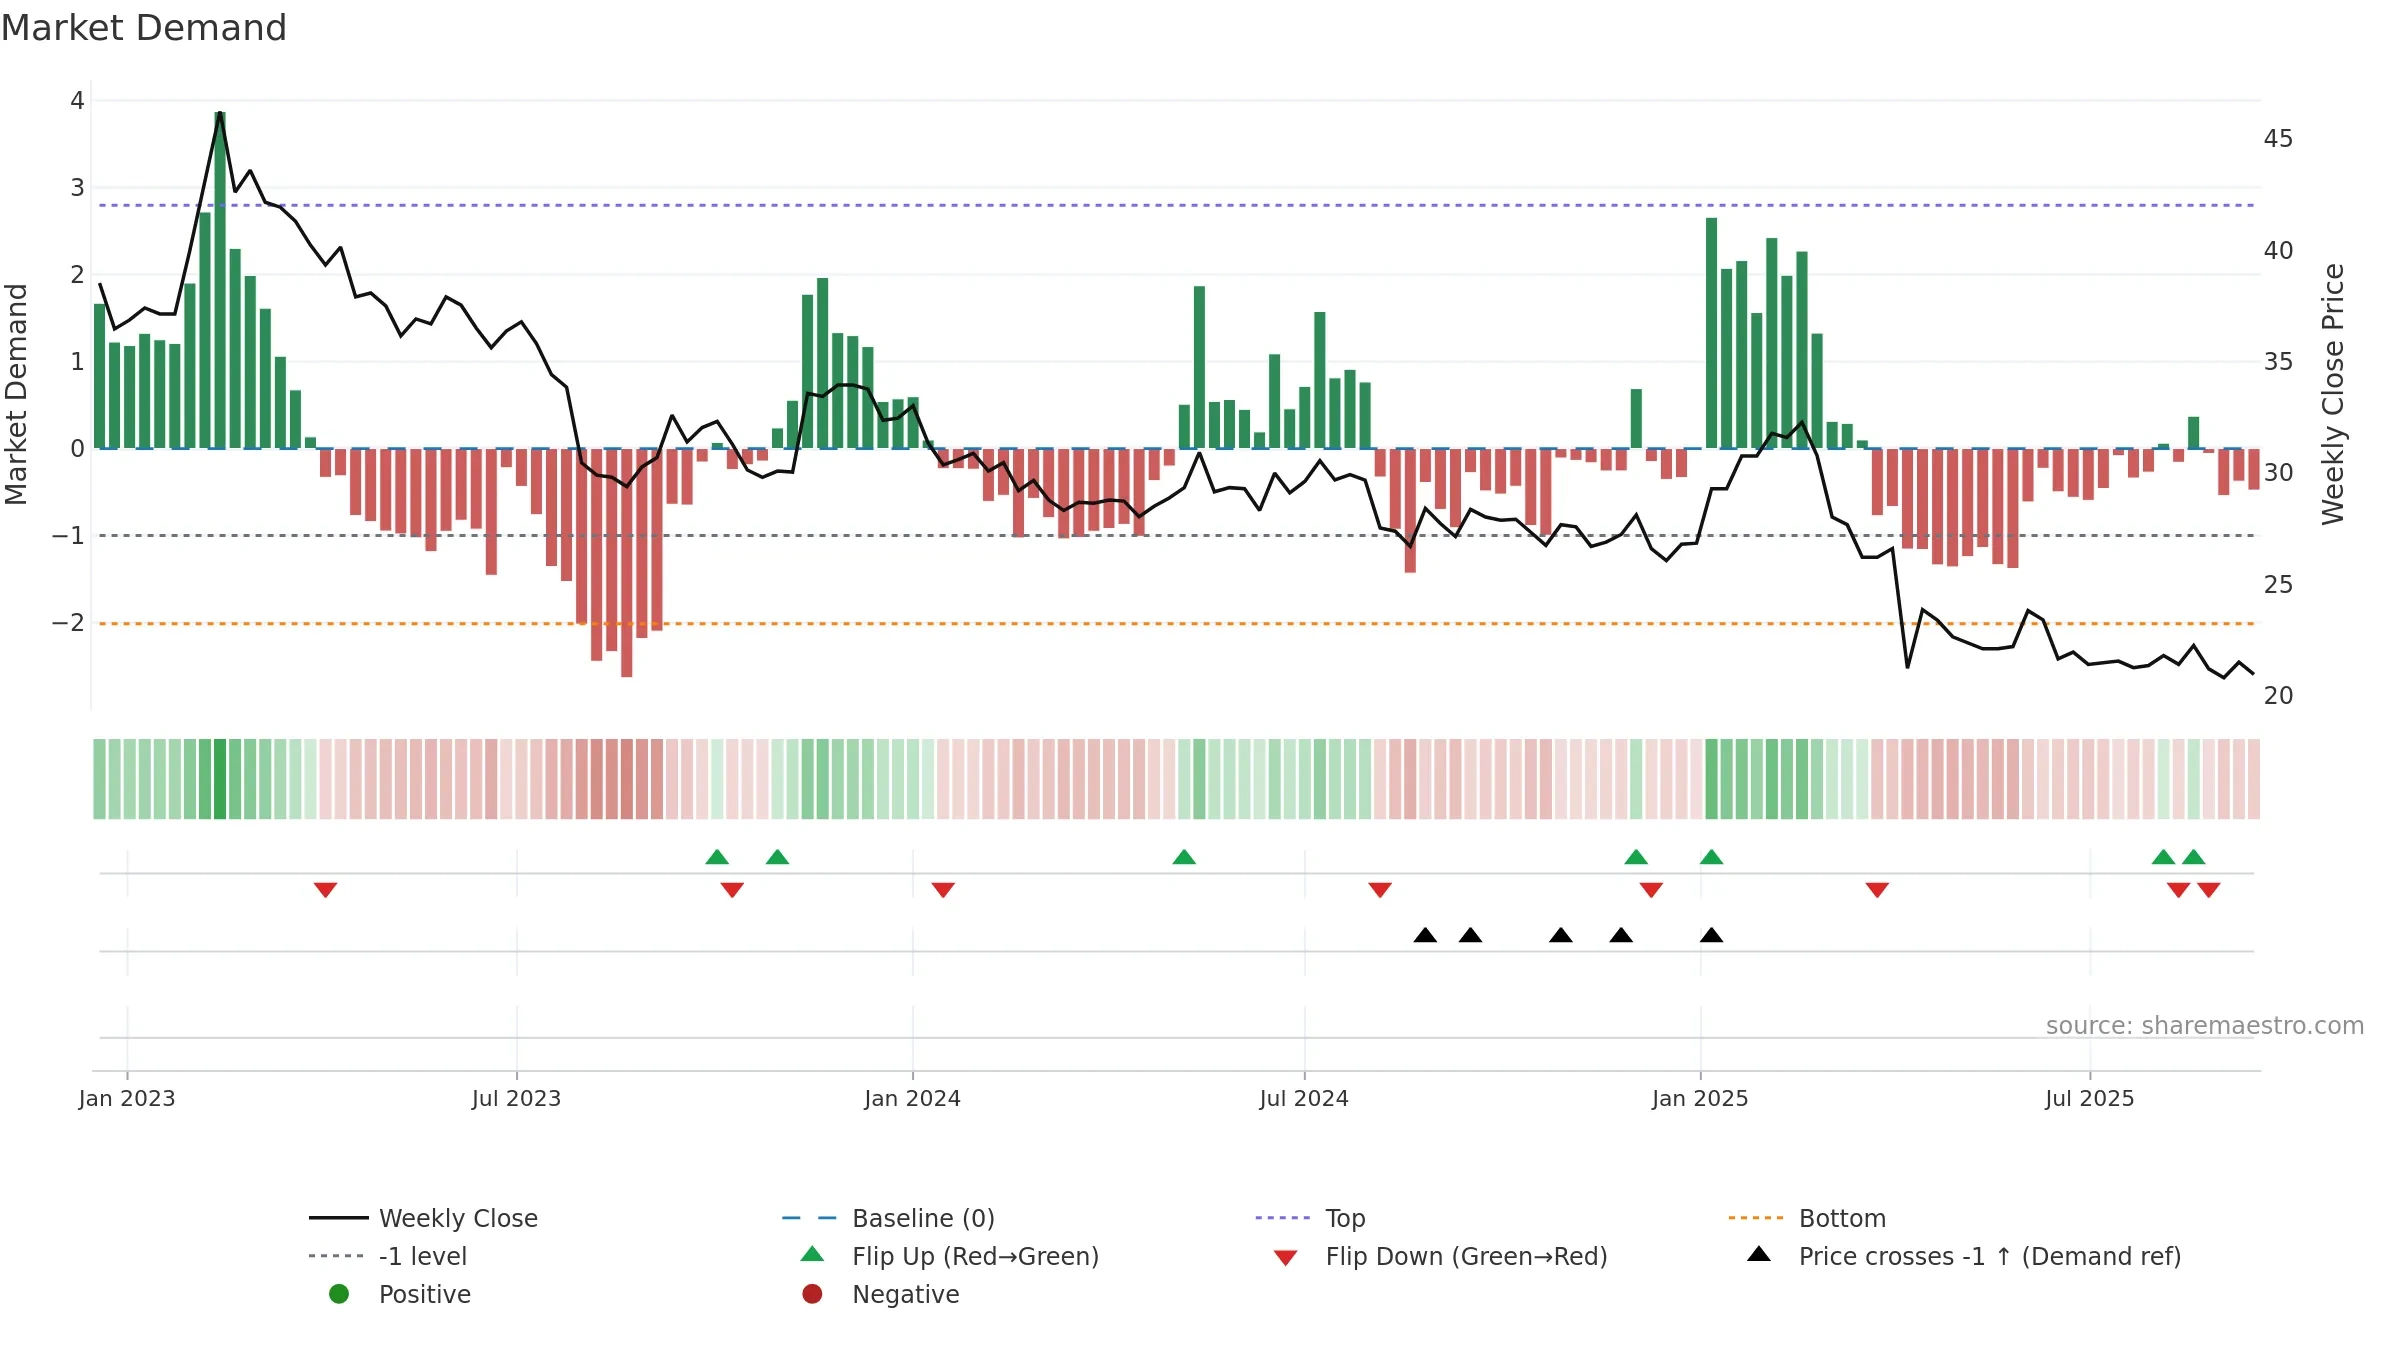Click the 'Positive' legend label
The image size is (2400, 1350).
(425, 1294)
